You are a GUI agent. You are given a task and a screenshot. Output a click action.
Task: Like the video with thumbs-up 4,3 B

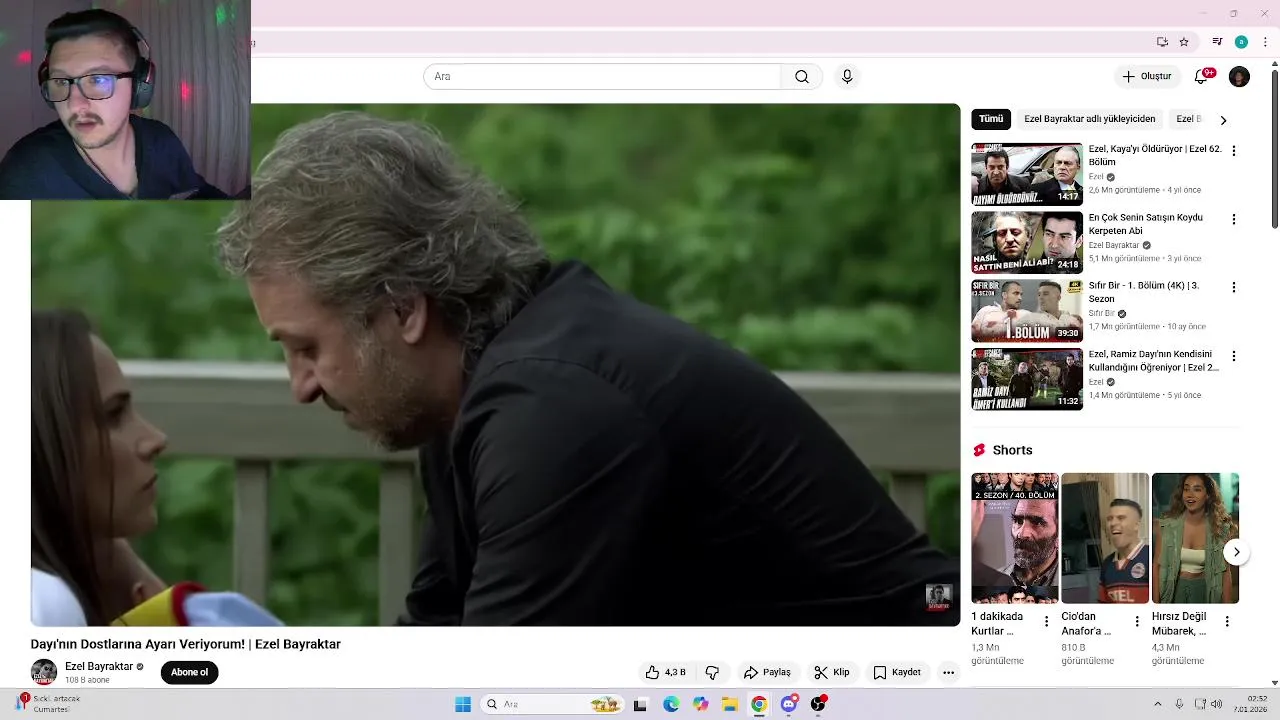tap(665, 673)
